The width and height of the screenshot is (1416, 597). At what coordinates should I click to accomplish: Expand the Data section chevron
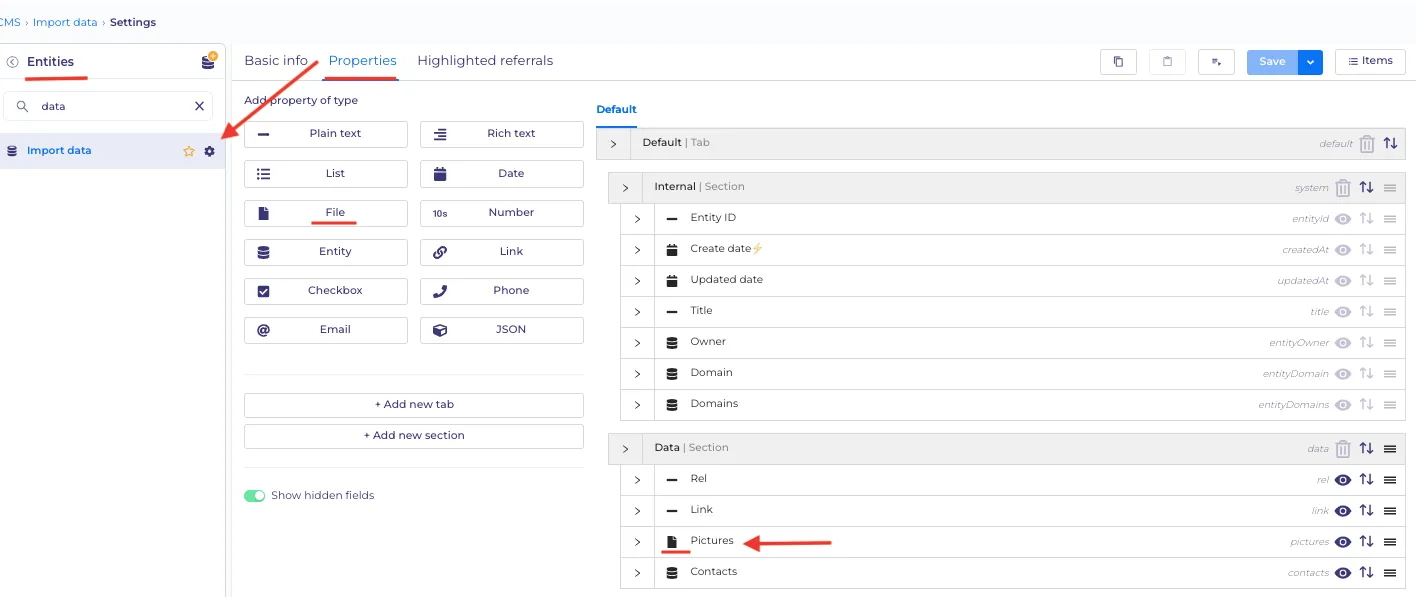[x=625, y=449]
